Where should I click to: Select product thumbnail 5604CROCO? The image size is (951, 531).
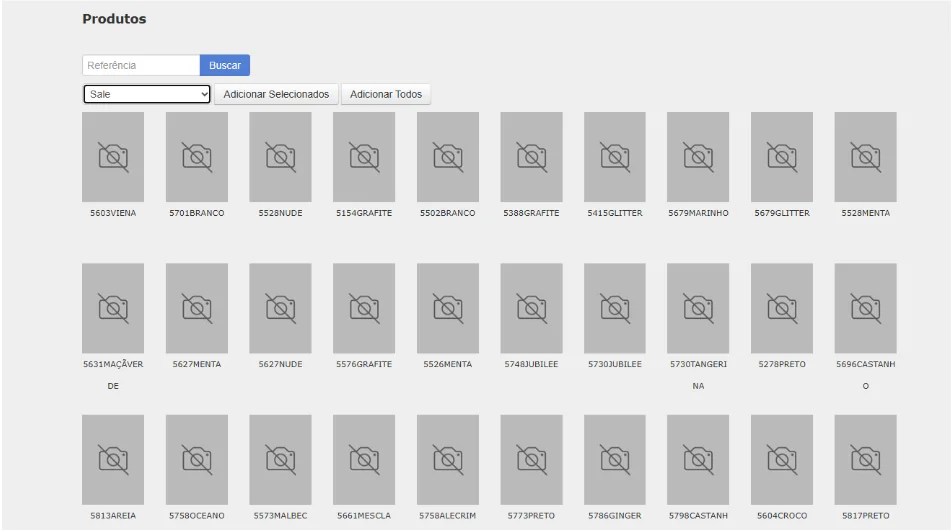(x=782, y=459)
